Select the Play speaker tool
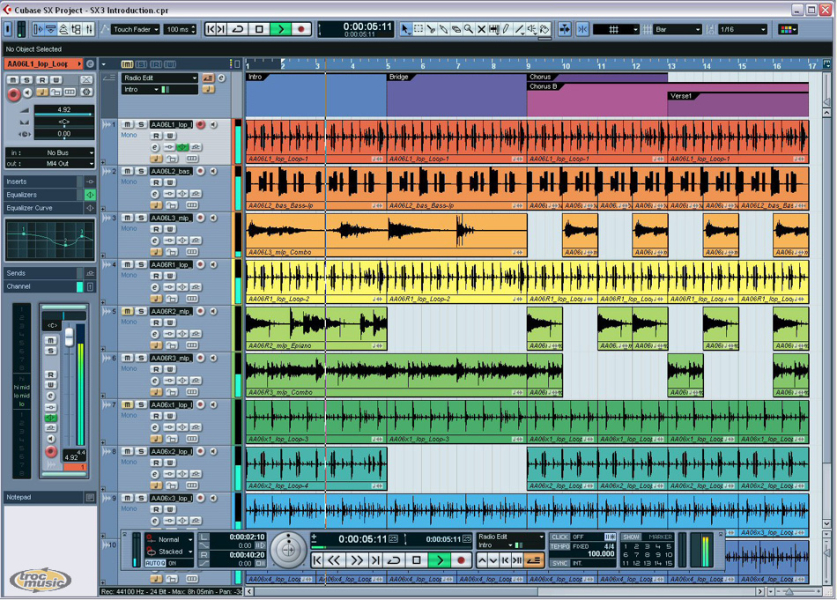The width and height of the screenshot is (837, 600). coord(532,29)
